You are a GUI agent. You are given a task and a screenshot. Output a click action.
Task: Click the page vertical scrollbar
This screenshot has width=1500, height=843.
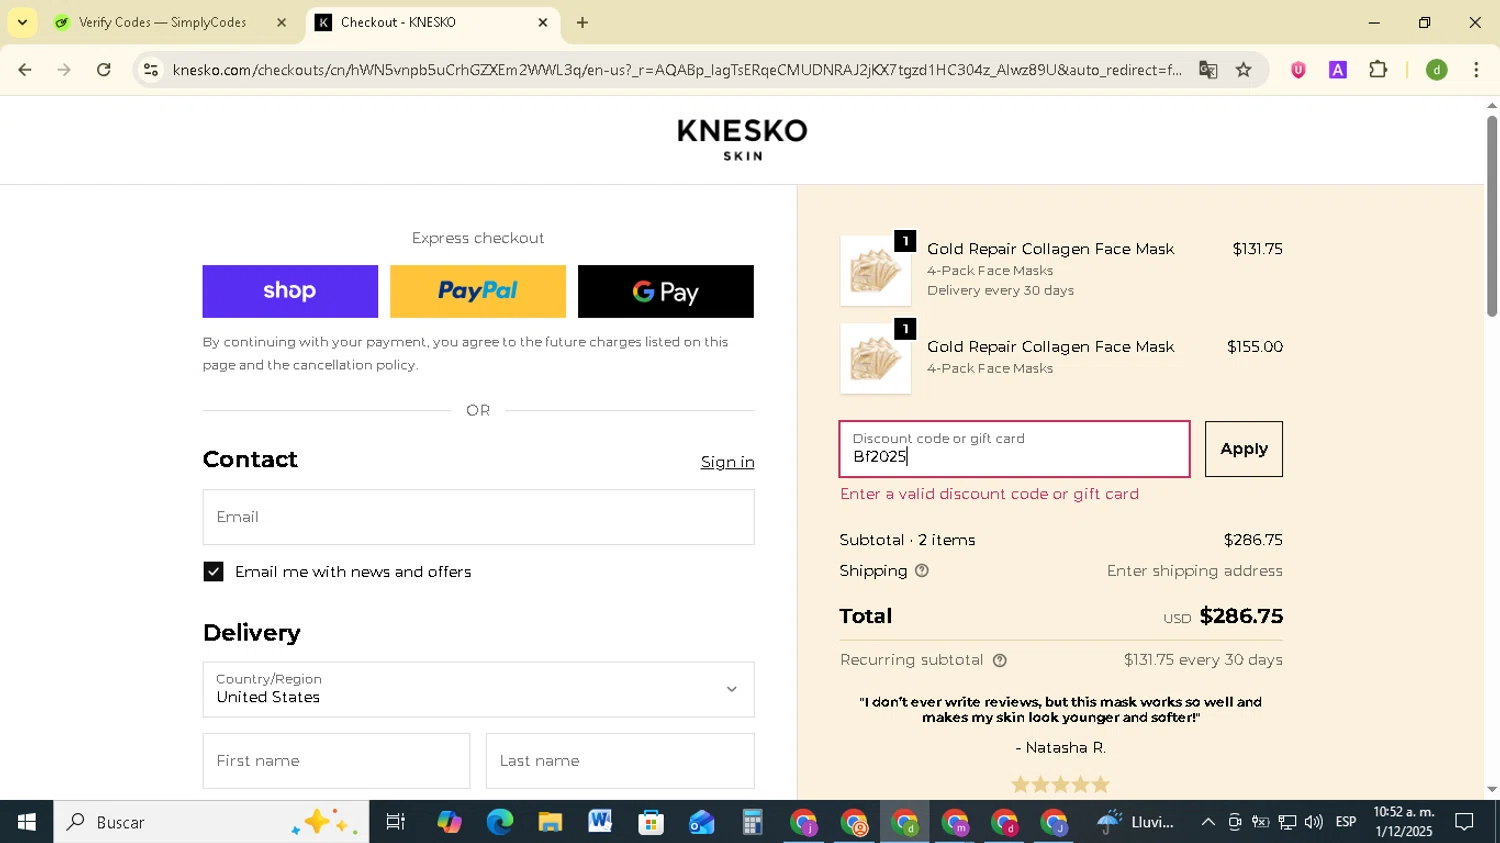tap(1491, 217)
